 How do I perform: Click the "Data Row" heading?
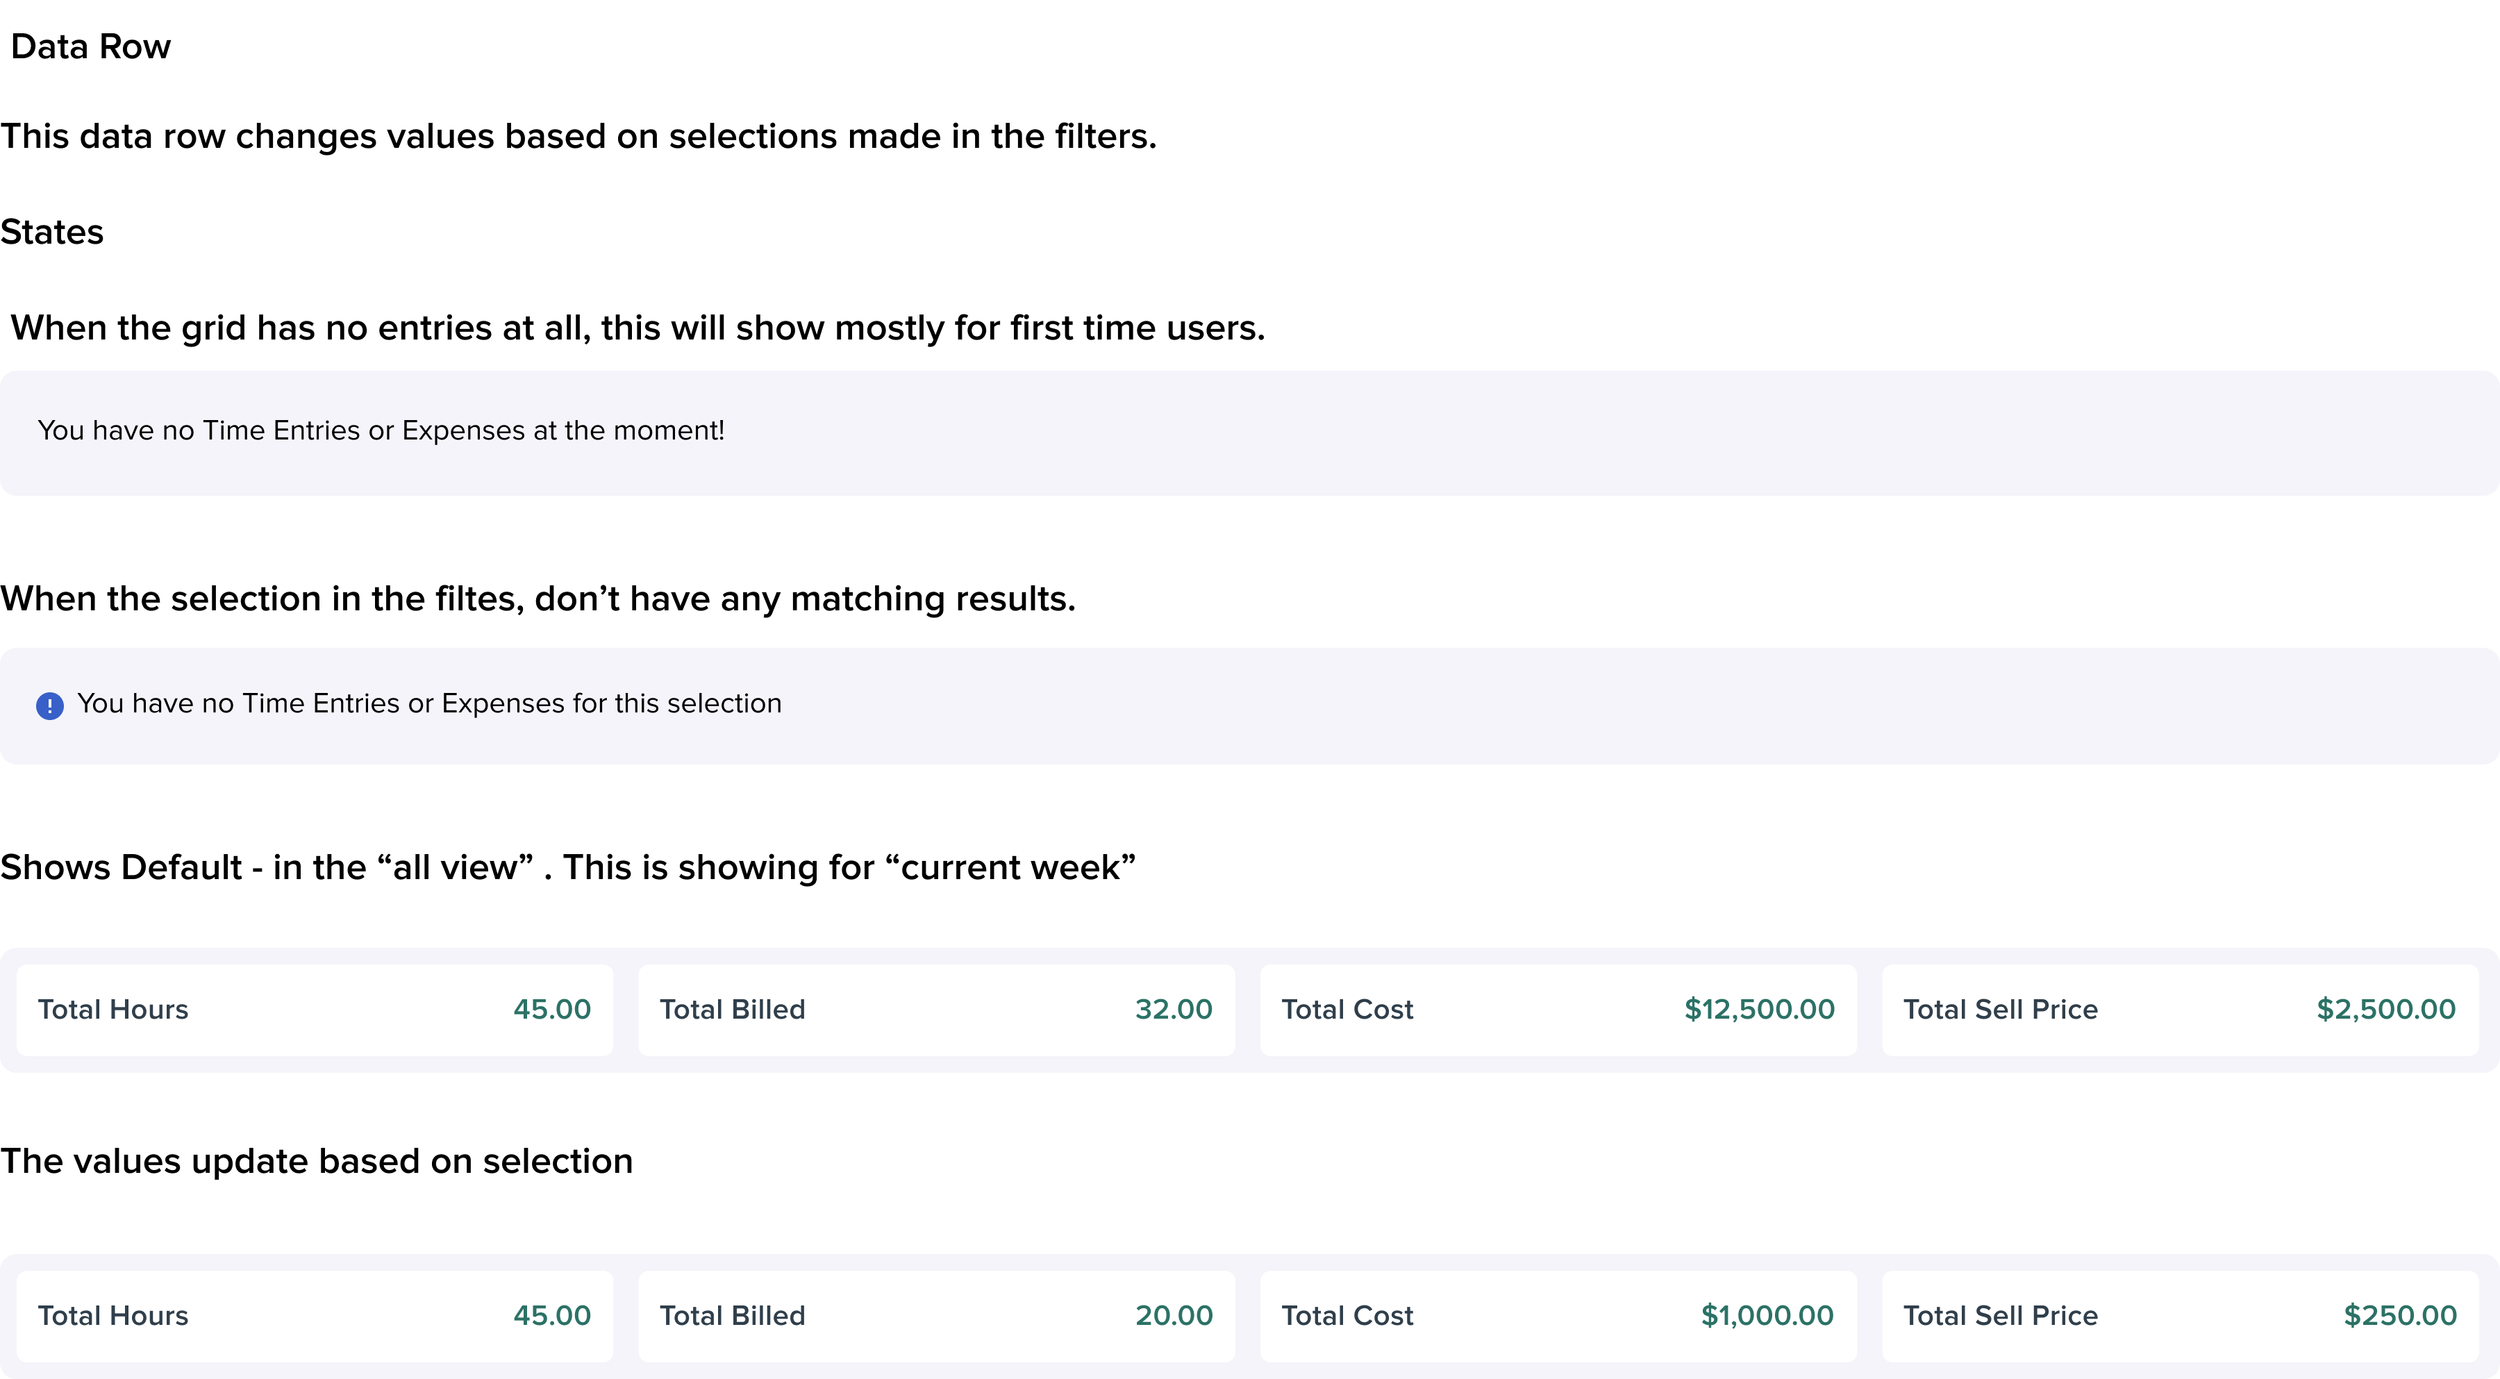tap(90, 47)
